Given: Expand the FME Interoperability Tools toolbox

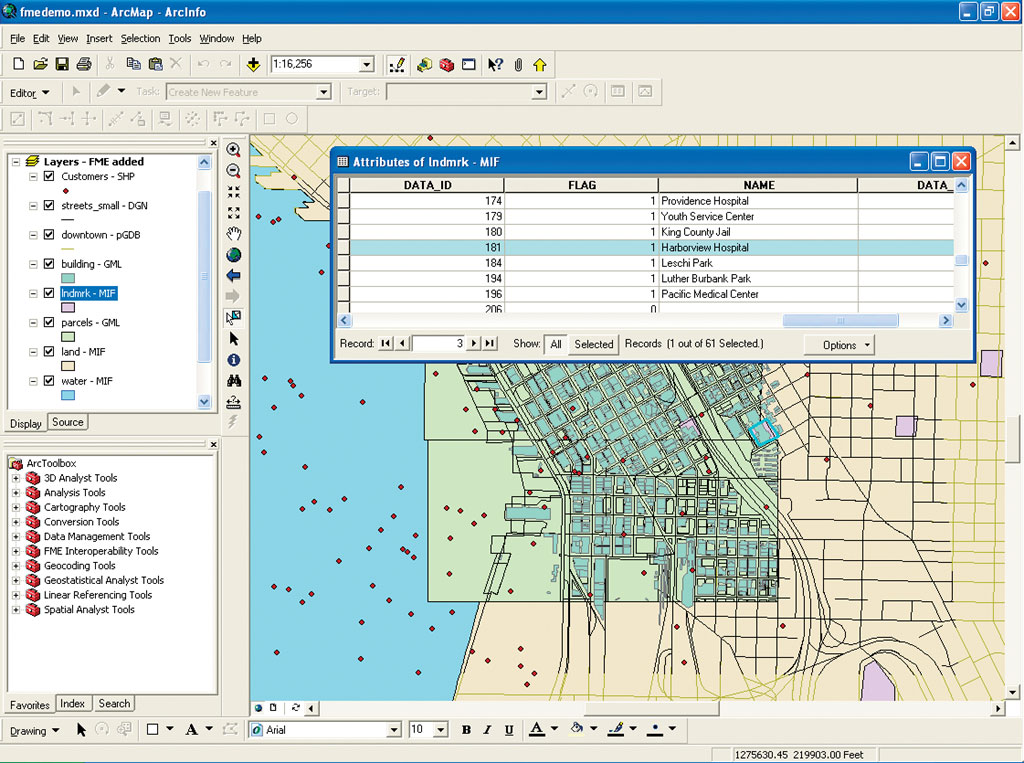Looking at the screenshot, I should pyautogui.click(x=16, y=551).
